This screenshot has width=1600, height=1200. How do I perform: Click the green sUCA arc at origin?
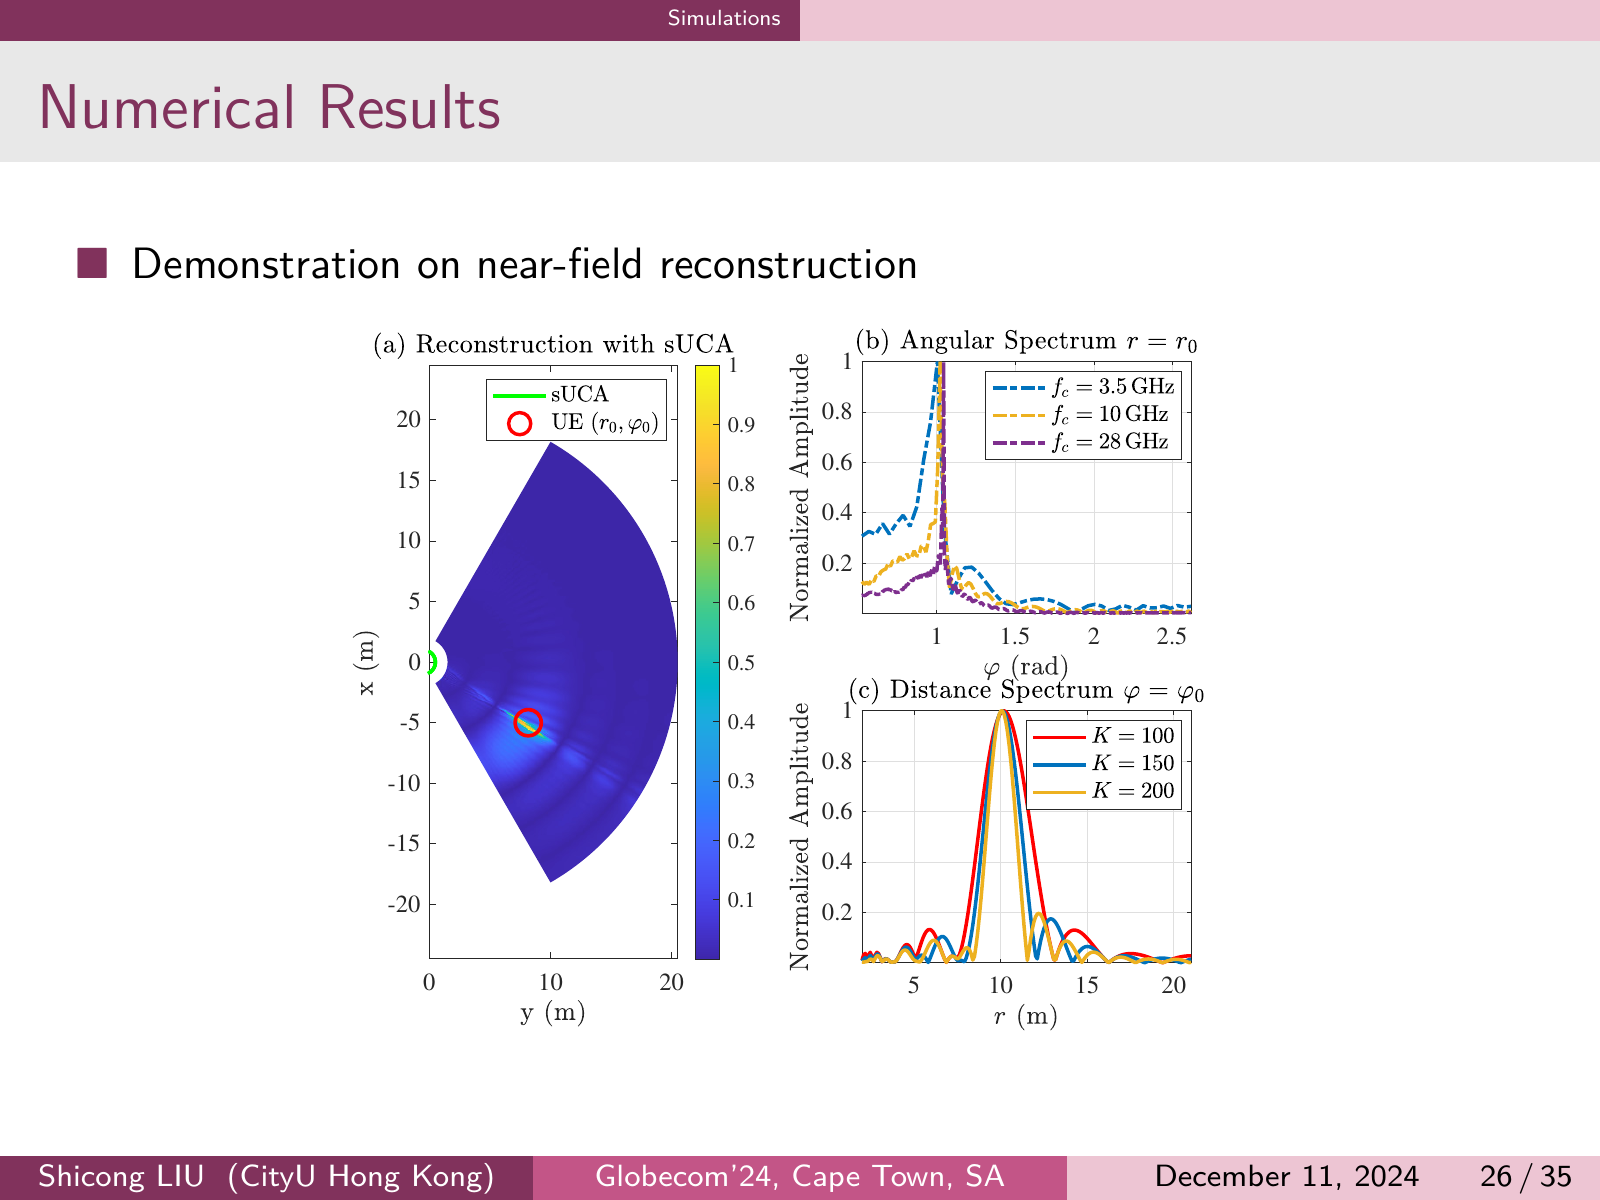pyautogui.click(x=432, y=662)
